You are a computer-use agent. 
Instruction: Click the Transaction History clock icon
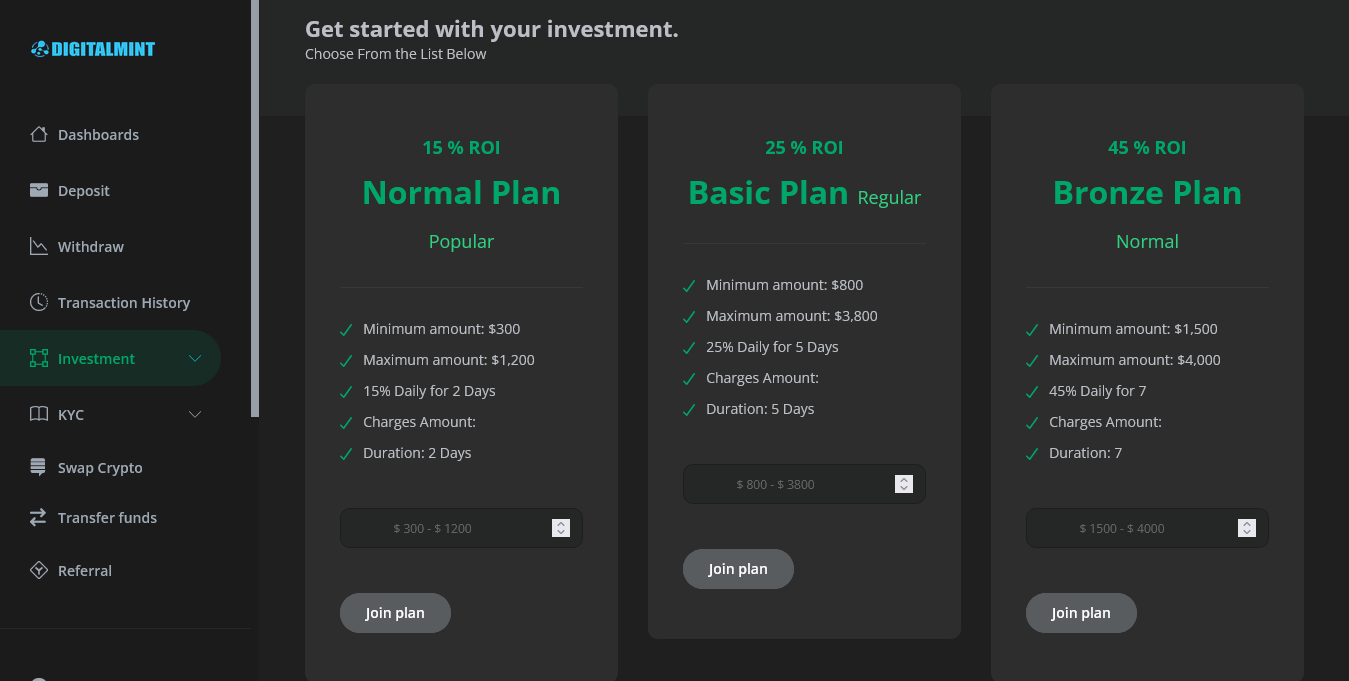39,302
